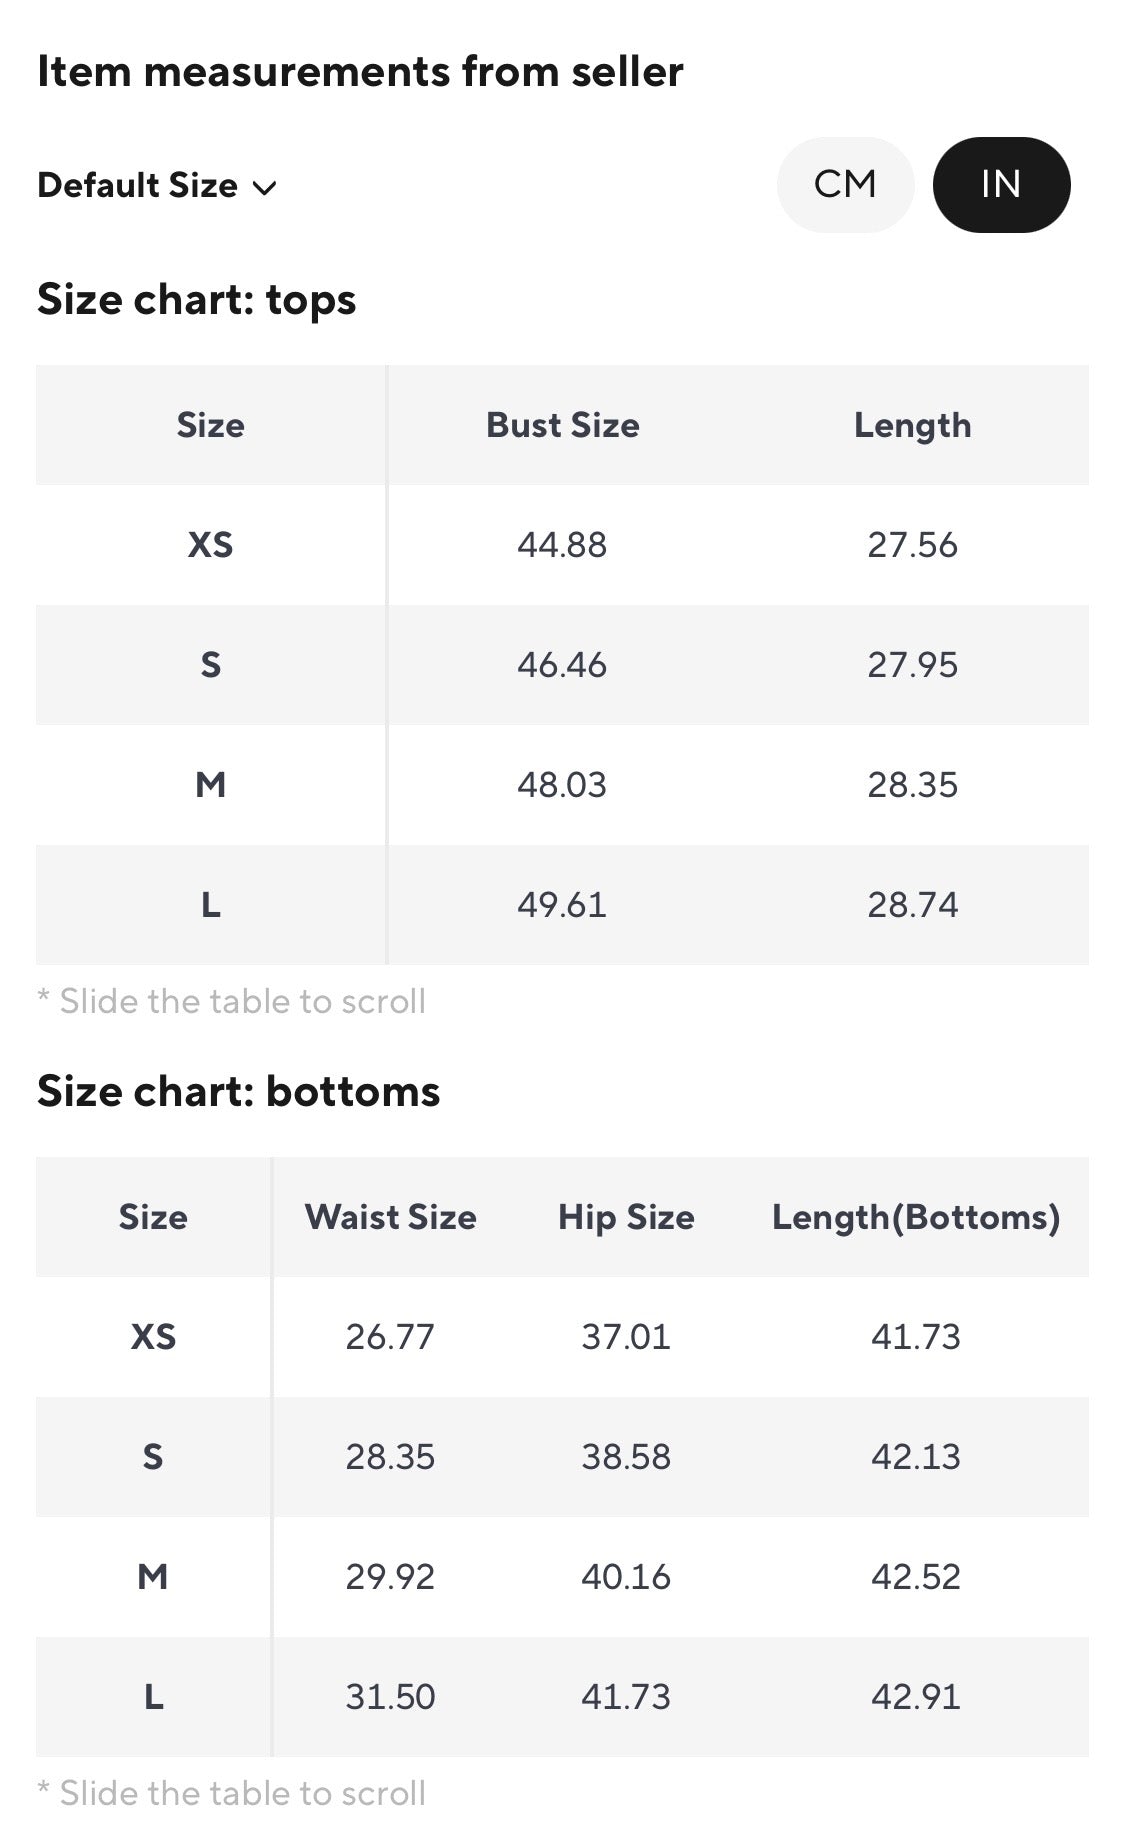Click waist value 31.50 for size L

(390, 1697)
